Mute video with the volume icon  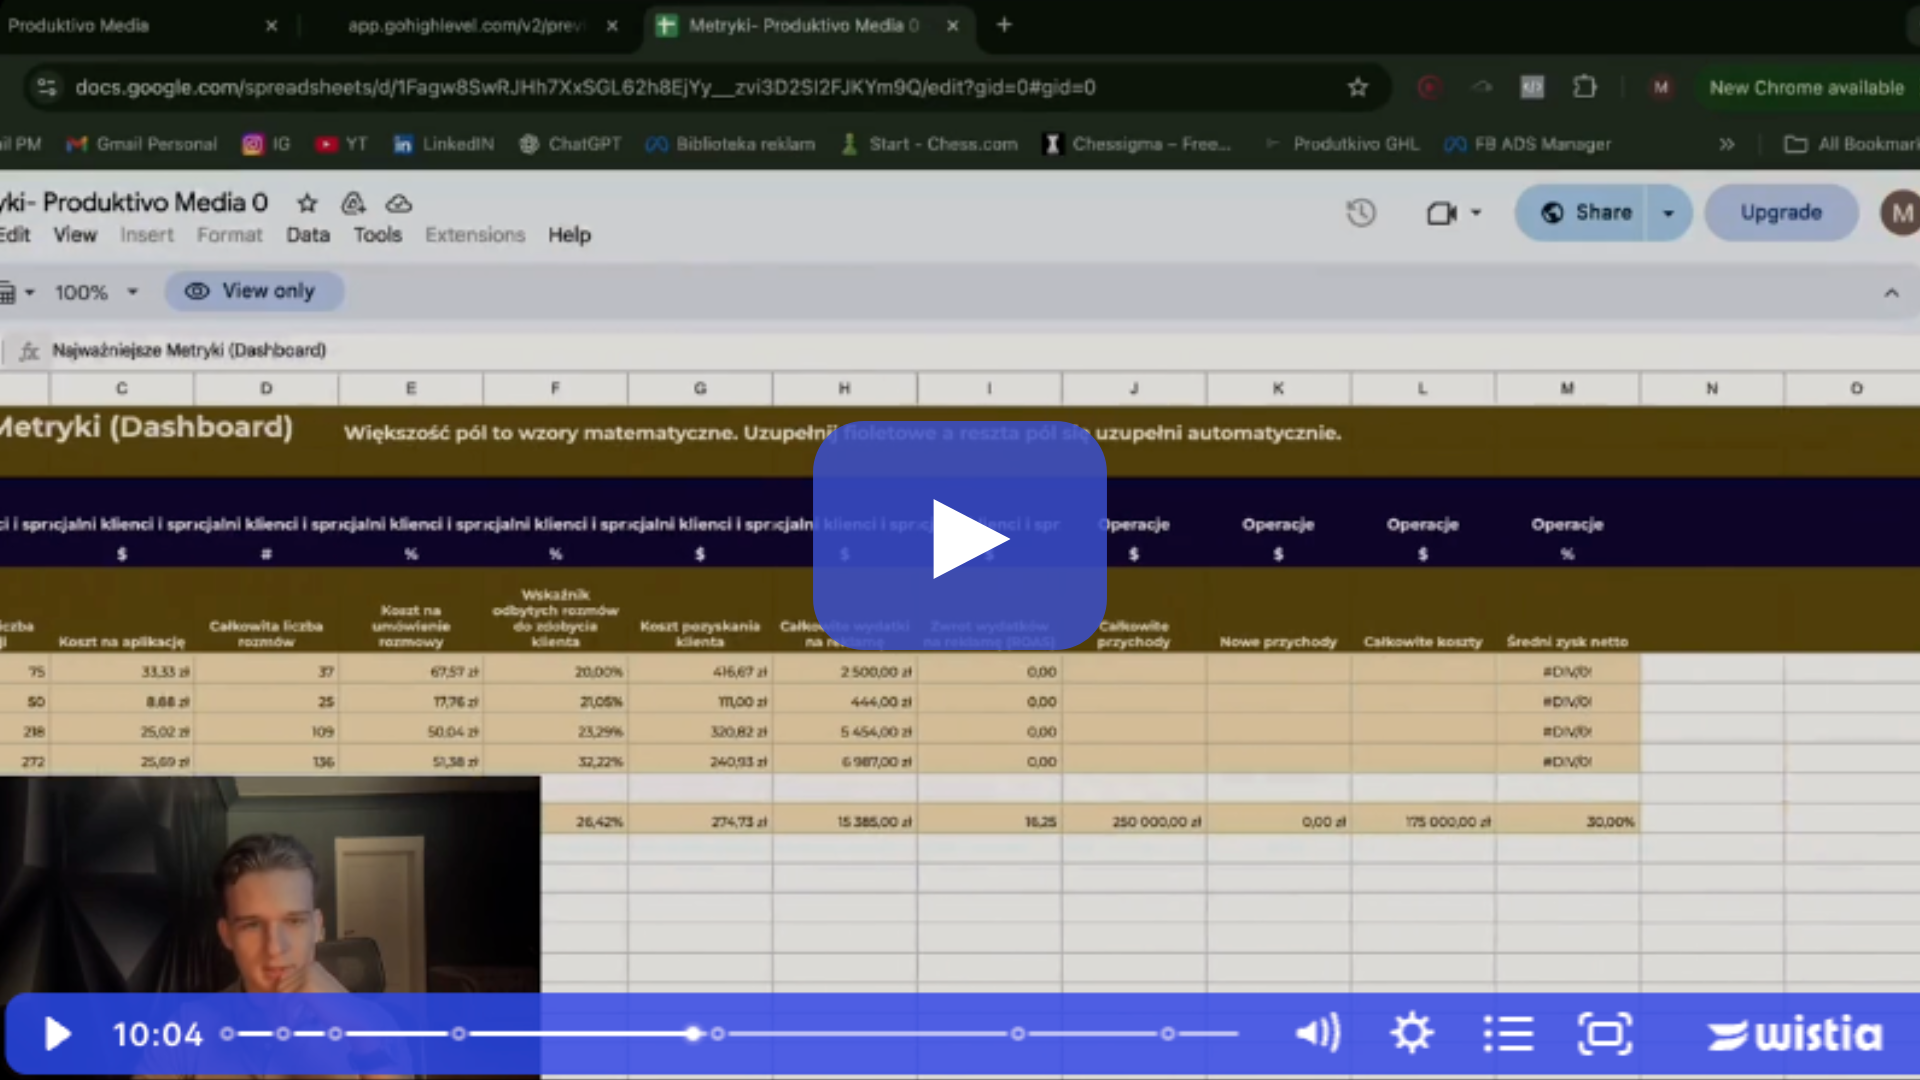(x=1317, y=1033)
